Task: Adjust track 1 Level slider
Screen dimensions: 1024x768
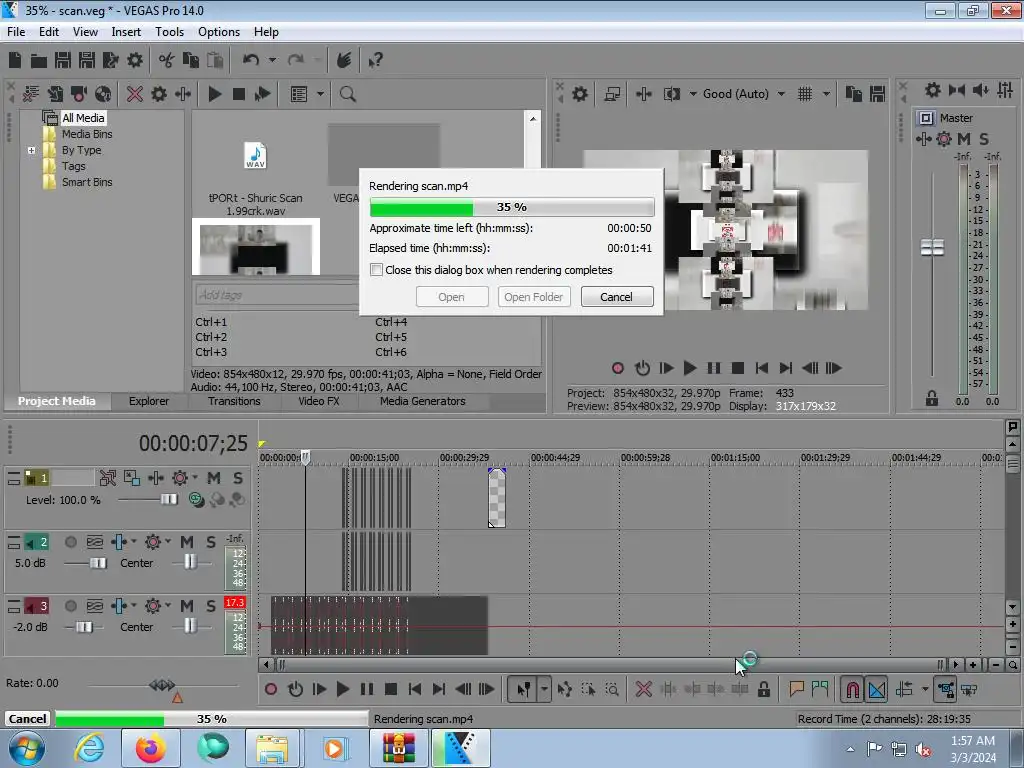Action: (x=168, y=499)
